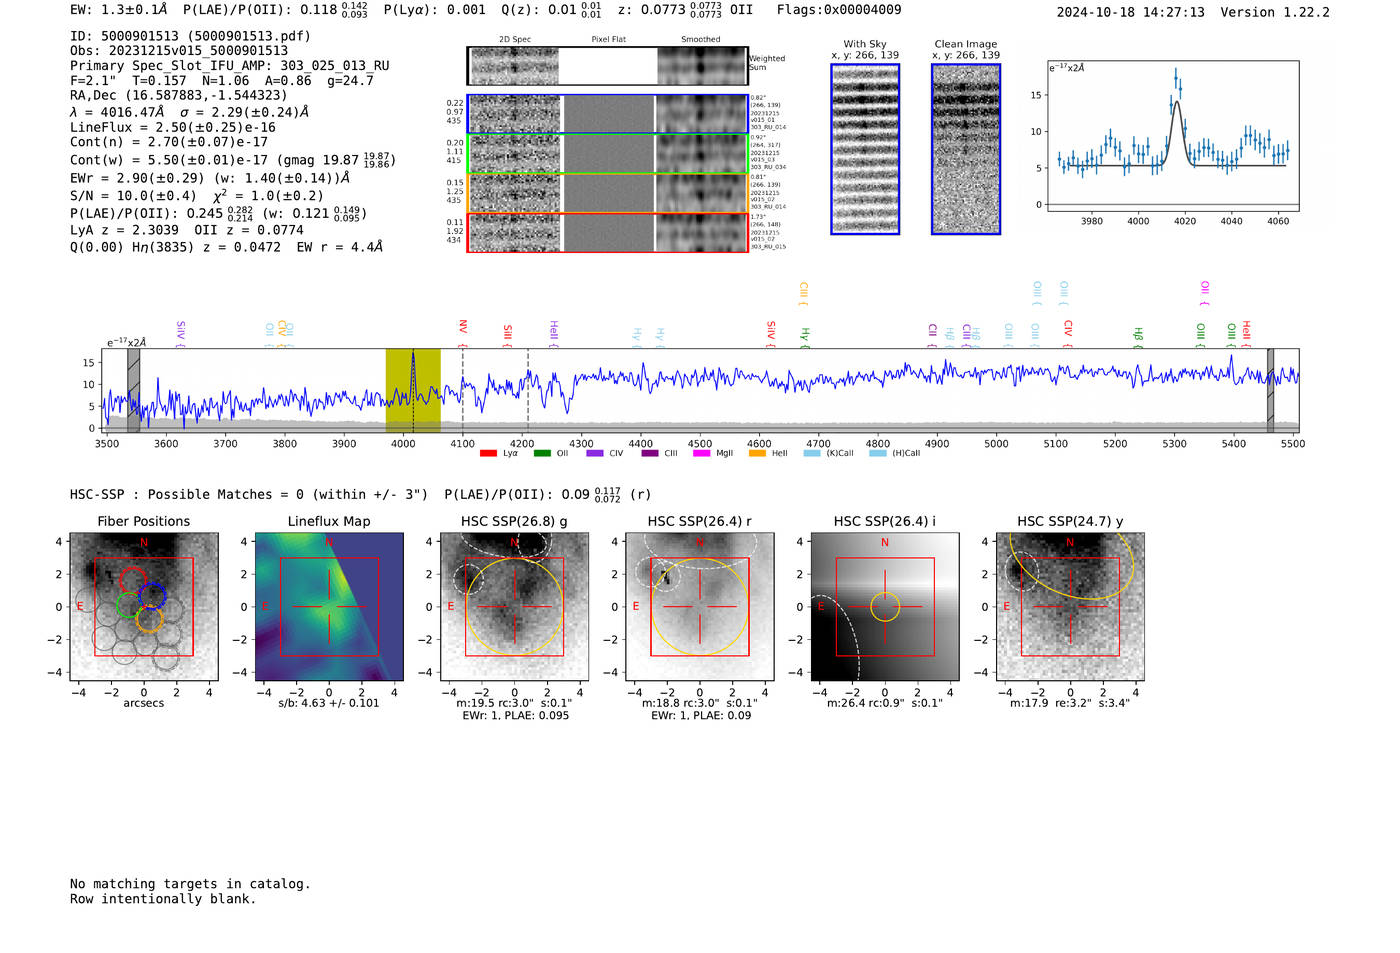Select the Weighted Sum 2D spectrum row
The image size is (1400, 953).
point(607,66)
